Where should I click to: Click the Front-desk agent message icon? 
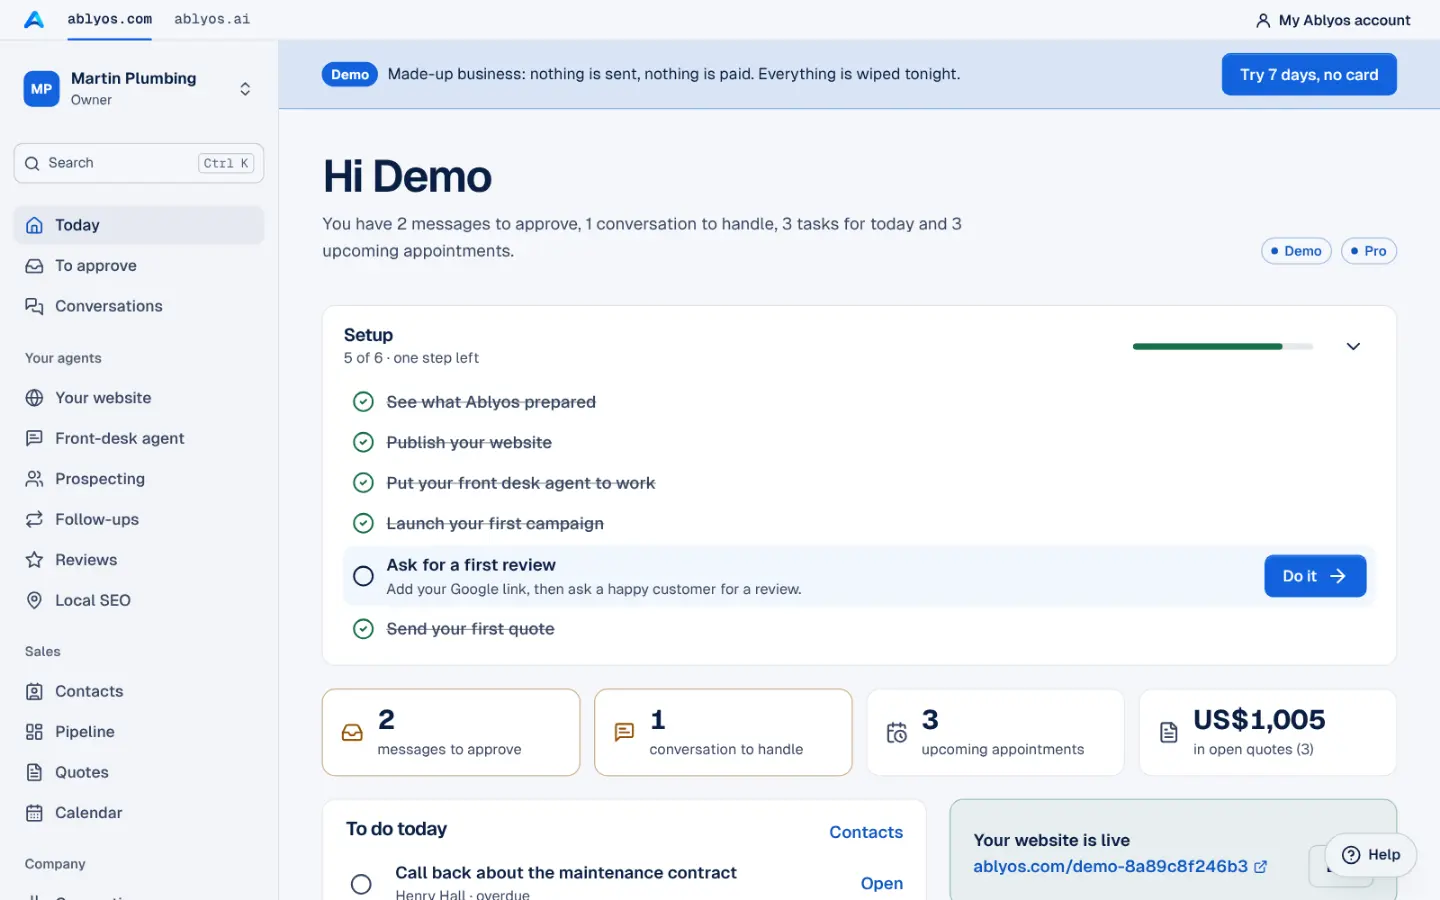point(34,438)
